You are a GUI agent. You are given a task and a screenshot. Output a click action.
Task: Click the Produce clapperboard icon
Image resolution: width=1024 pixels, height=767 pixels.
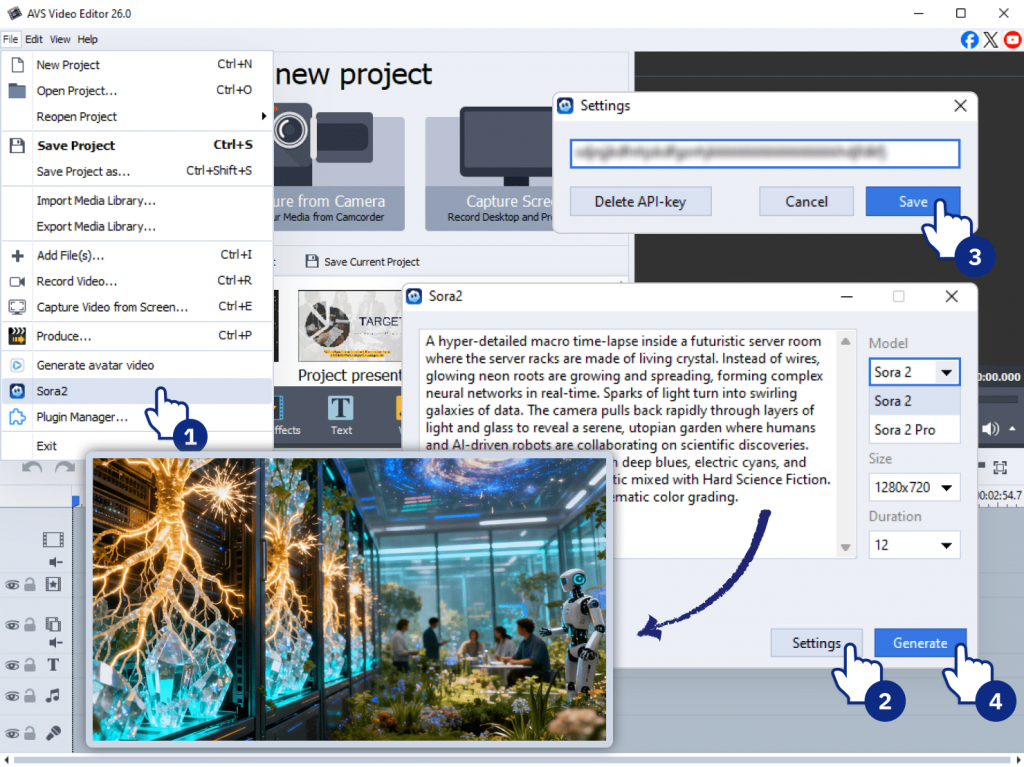point(17,336)
